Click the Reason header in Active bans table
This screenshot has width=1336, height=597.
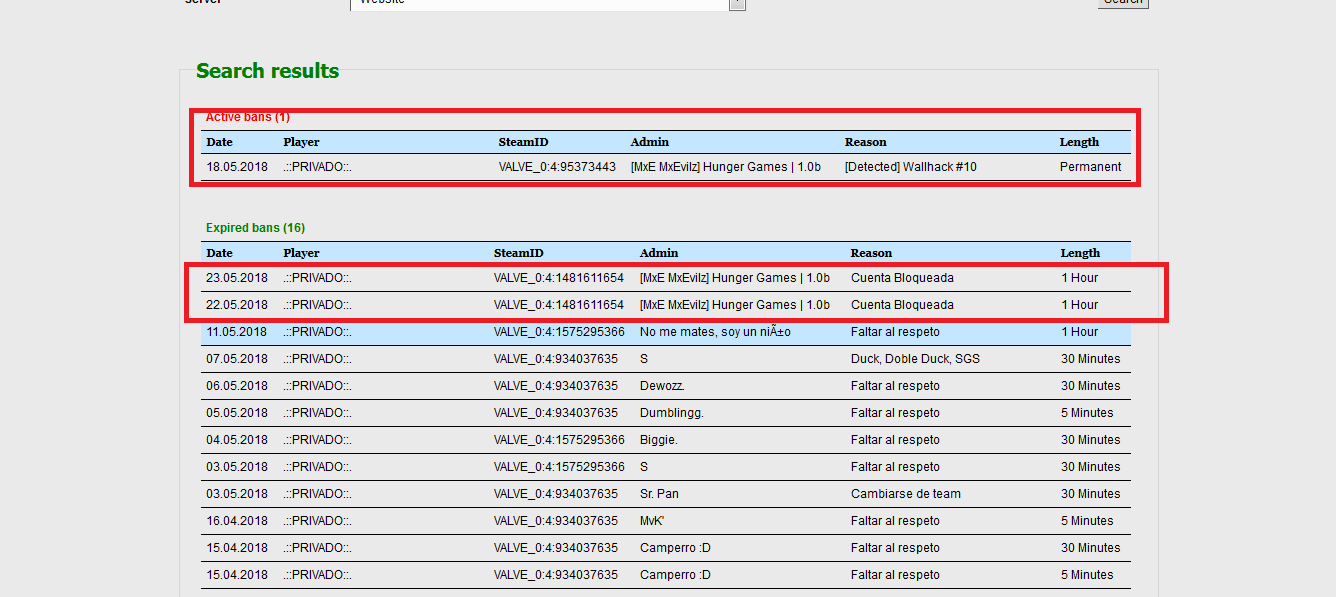pos(865,142)
